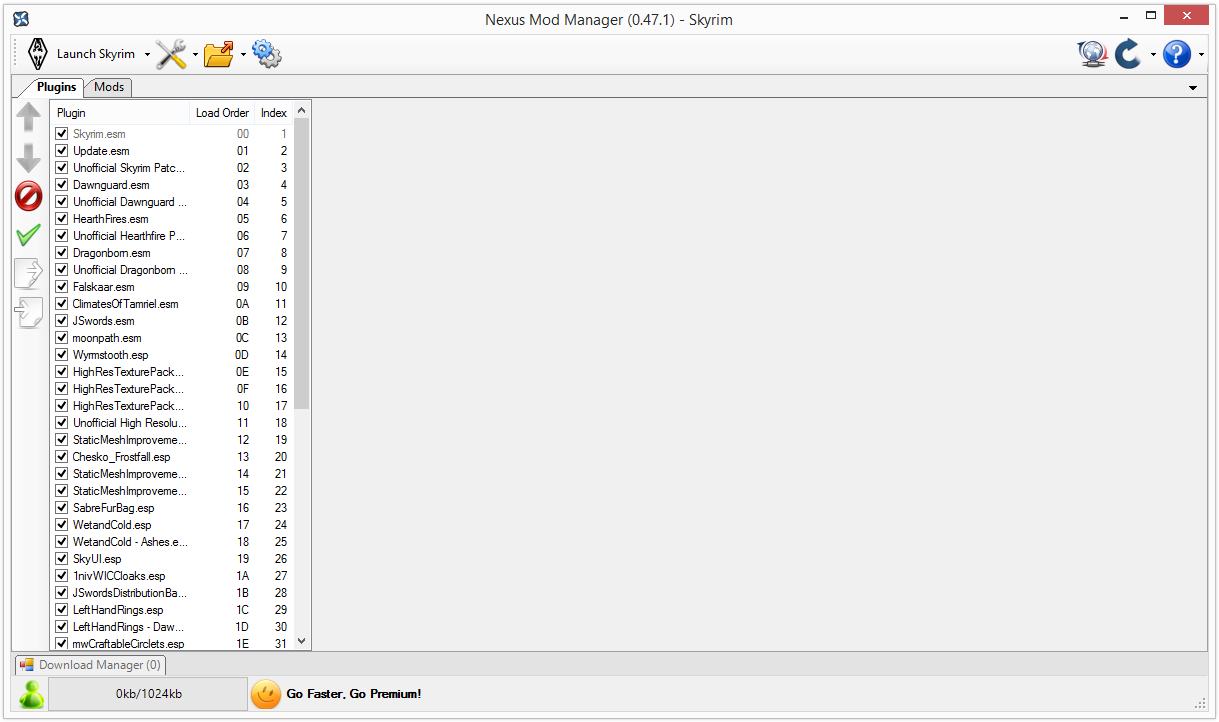Sort by the Index column header
Image resolution: width=1219 pixels, height=722 pixels.
pyautogui.click(x=274, y=113)
